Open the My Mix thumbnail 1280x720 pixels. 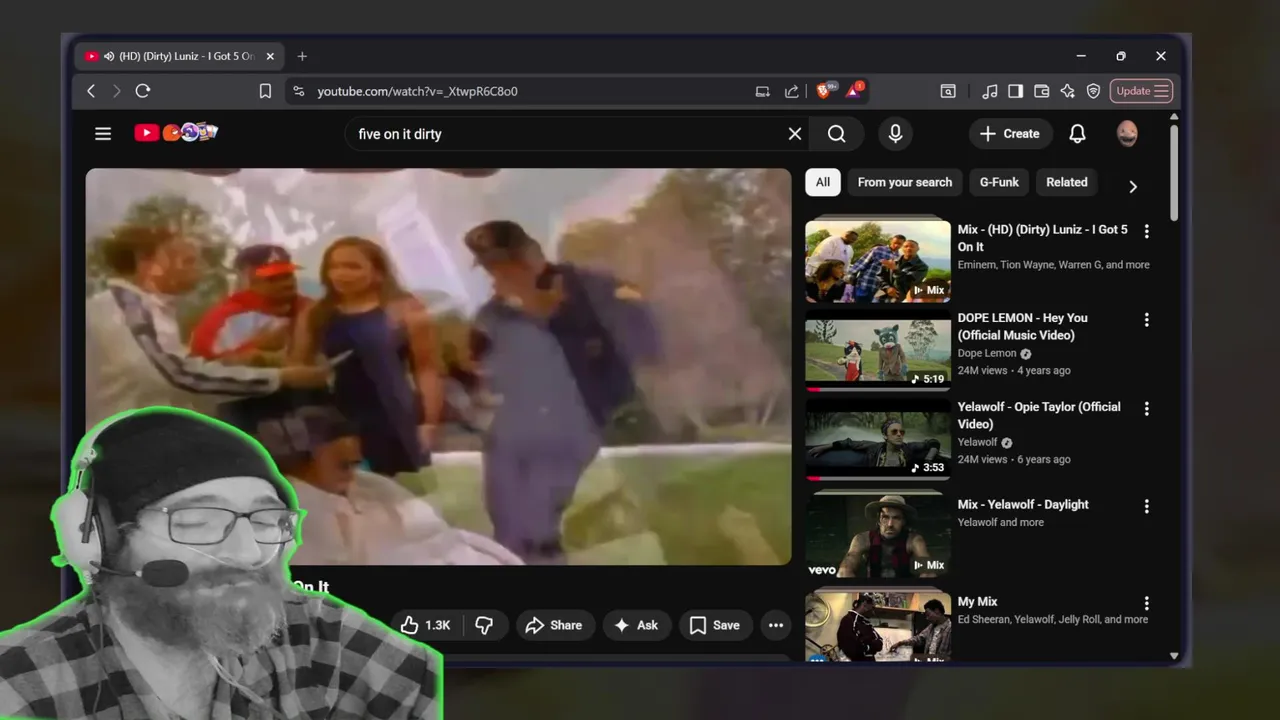[x=878, y=628]
